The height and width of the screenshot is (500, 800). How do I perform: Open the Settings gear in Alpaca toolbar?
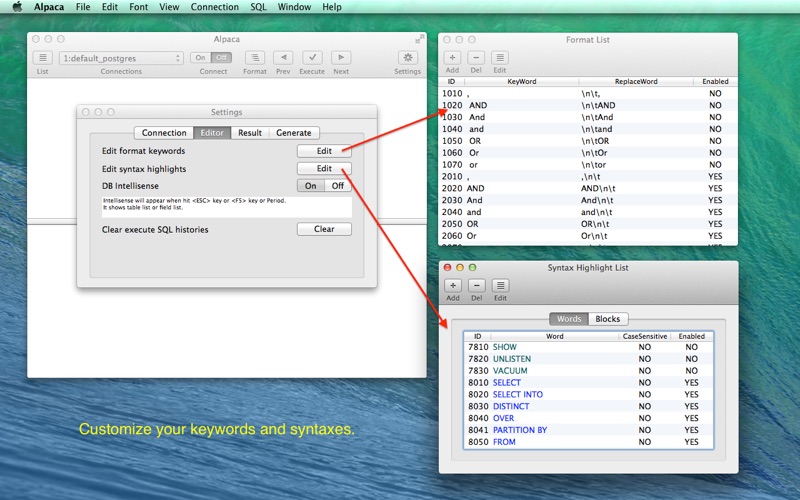tap(408, 58)
